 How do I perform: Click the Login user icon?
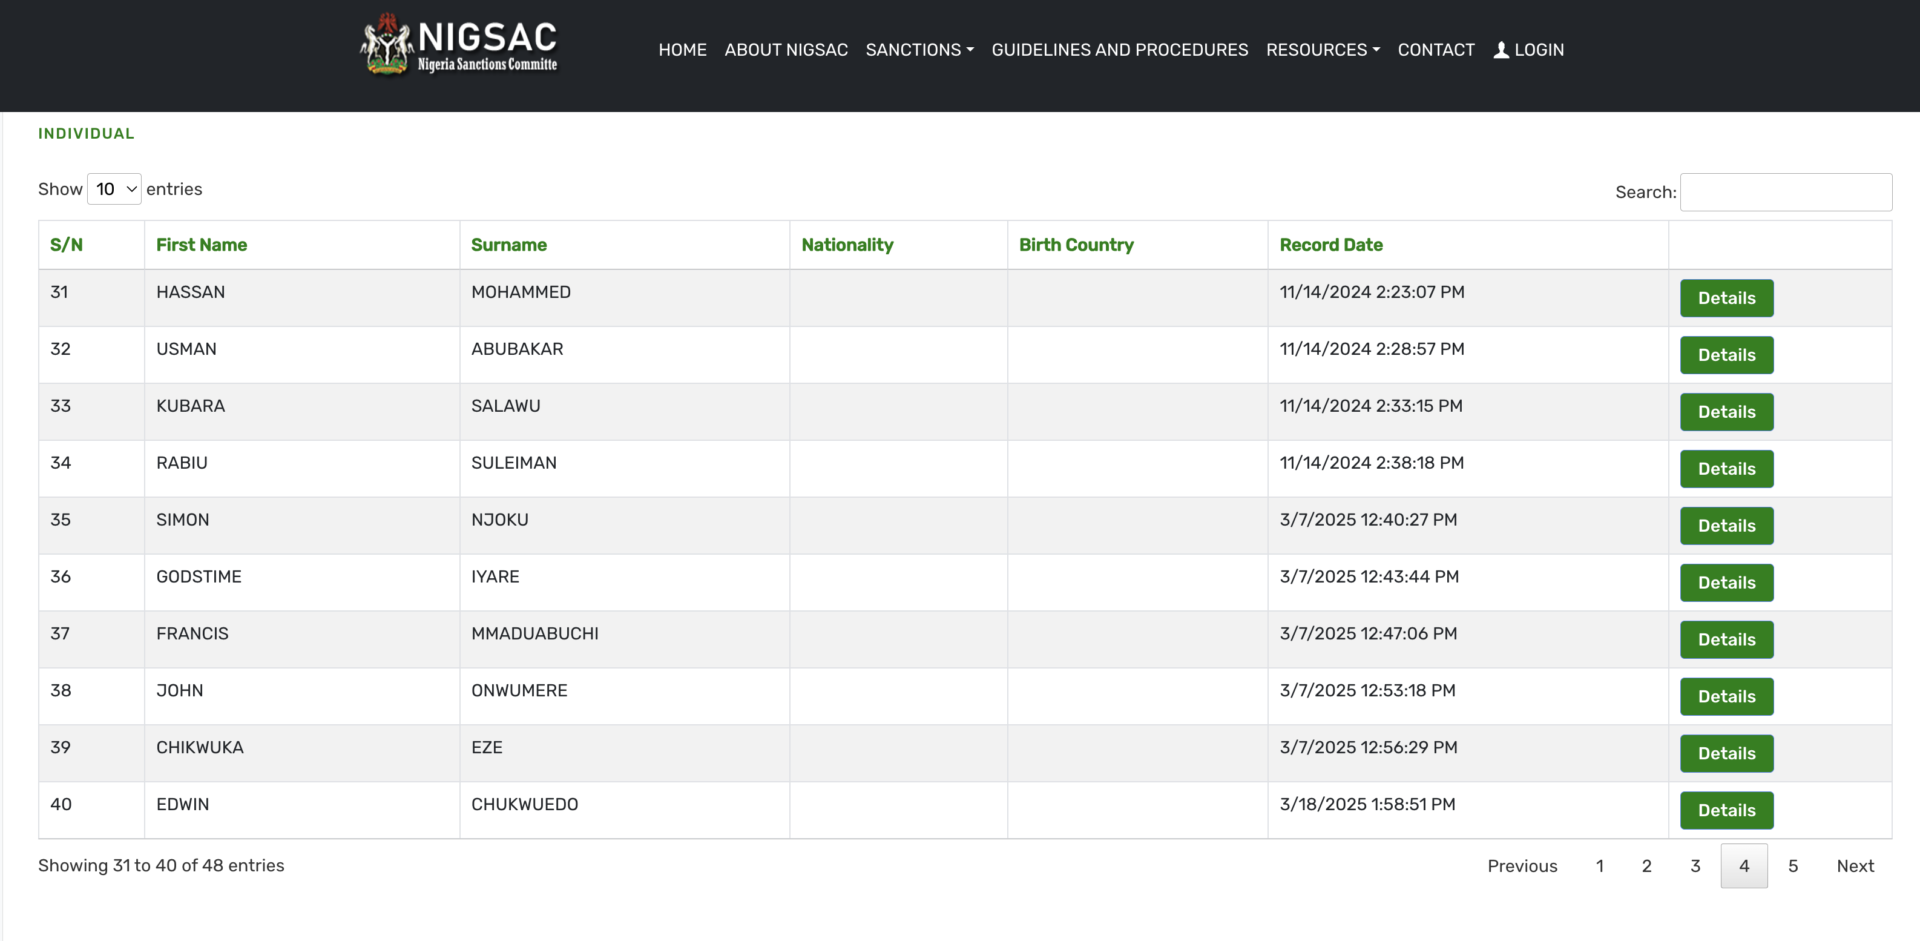[x=1501, y=50]
